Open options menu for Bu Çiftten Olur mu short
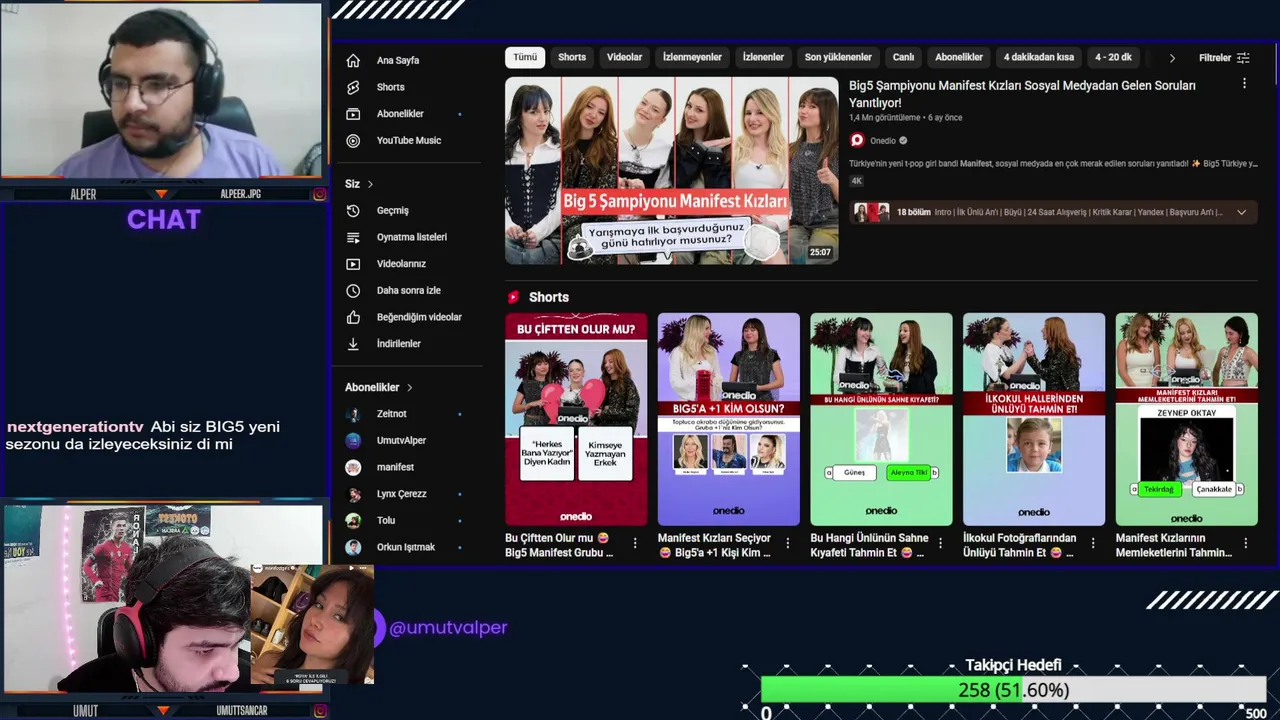Viewport: 1280px width, 720px height. point(634,544)
